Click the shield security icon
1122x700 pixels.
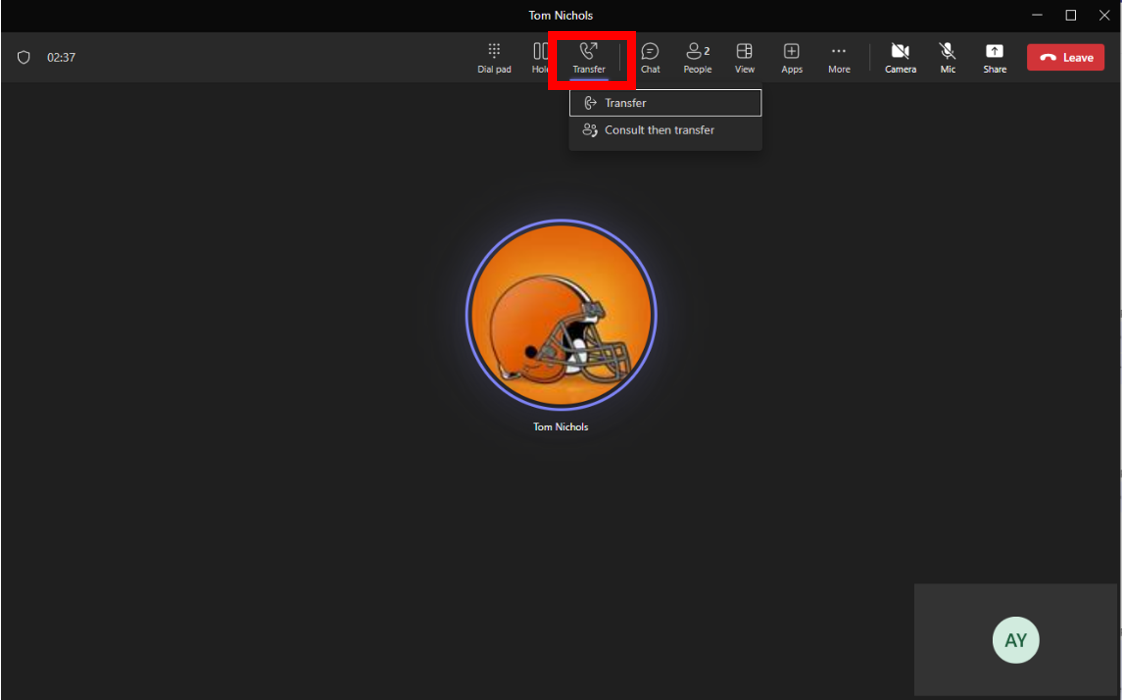point(24,57)
